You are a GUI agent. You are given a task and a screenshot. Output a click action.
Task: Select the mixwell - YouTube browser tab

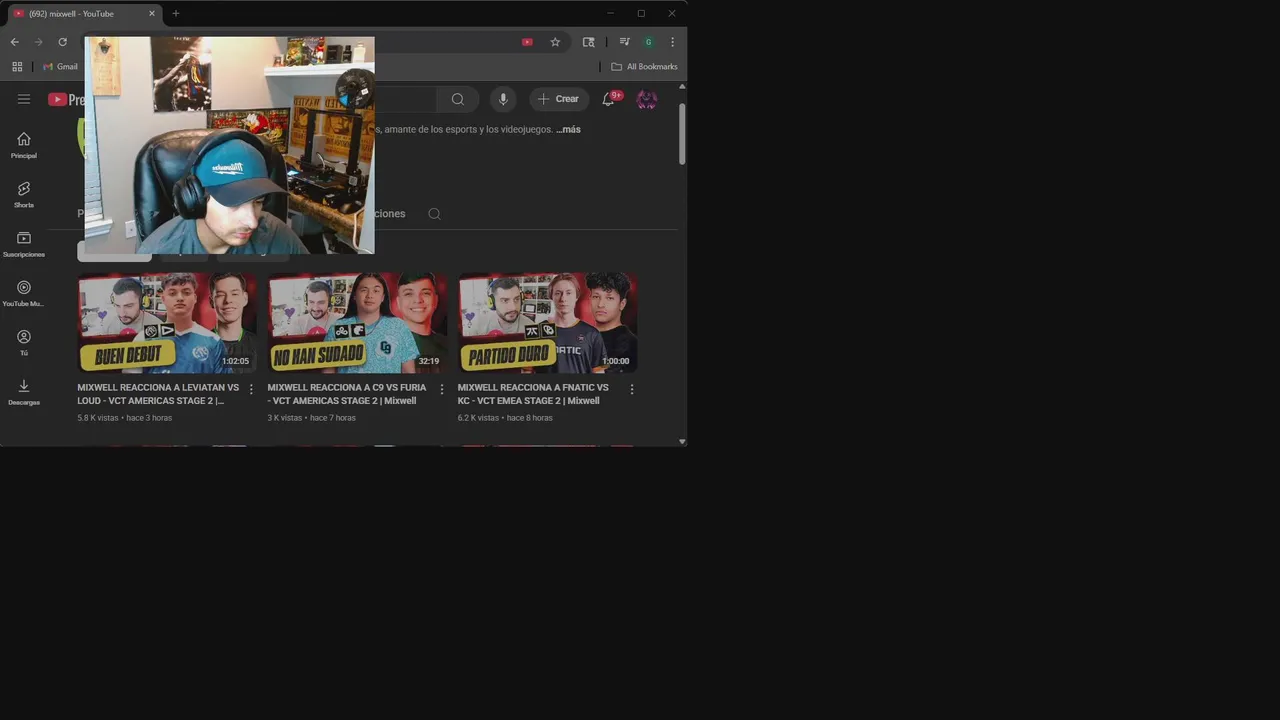coord(84,13)
